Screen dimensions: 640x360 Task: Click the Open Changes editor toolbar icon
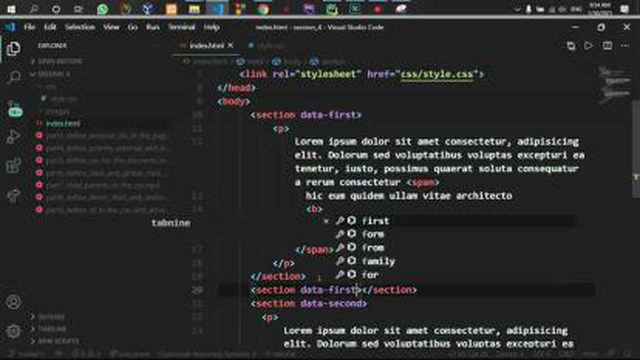[x=571, y=46]
